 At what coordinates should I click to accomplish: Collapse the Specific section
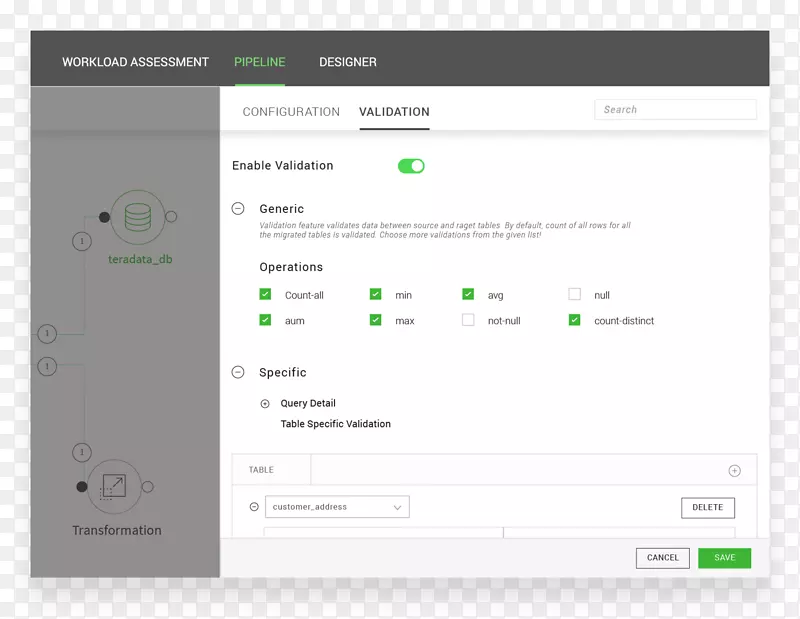tap(238, 372)
